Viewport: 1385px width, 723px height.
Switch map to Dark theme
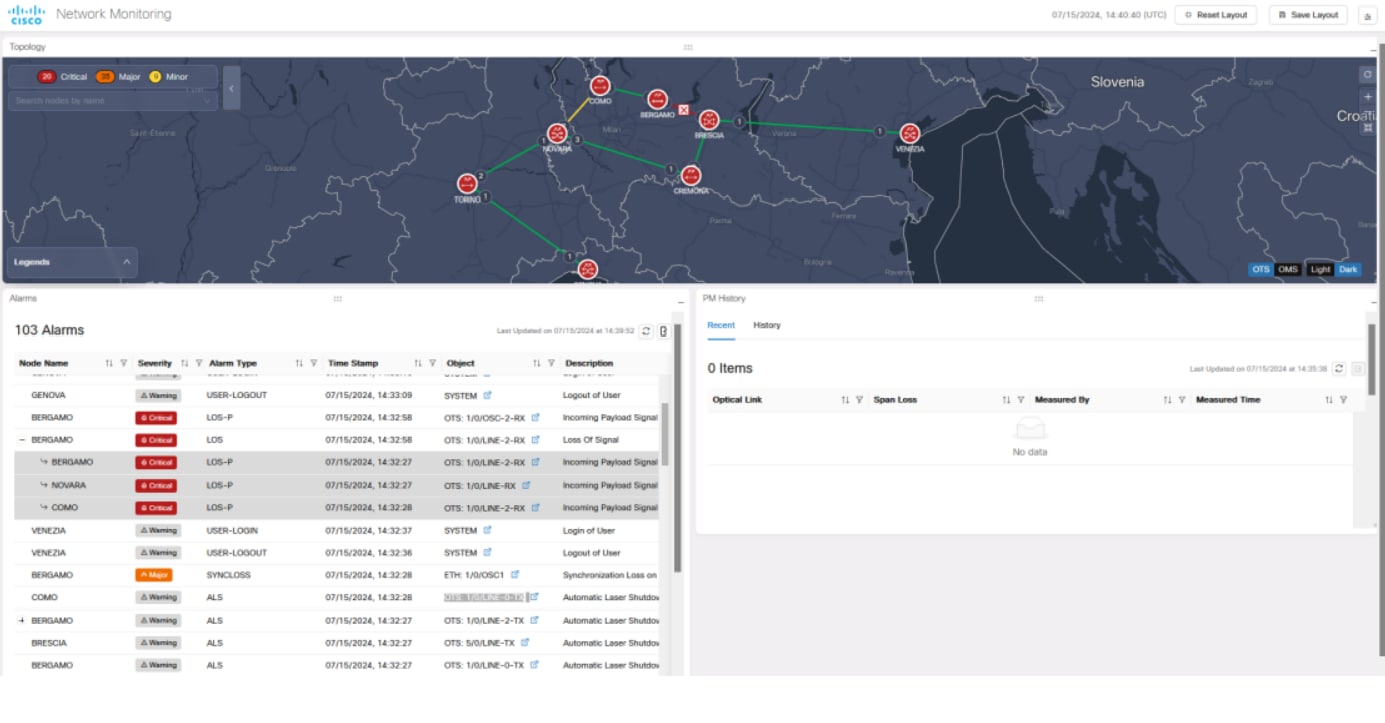[x=1348, y=269]
